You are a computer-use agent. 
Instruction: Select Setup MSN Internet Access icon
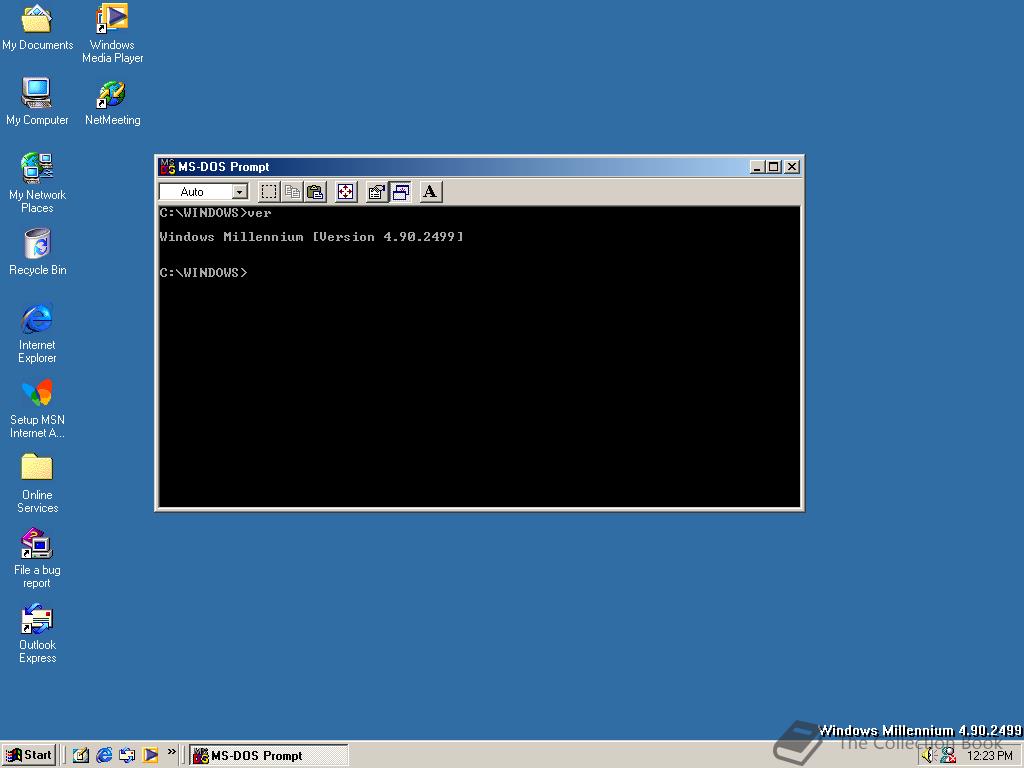coord(37,409)
